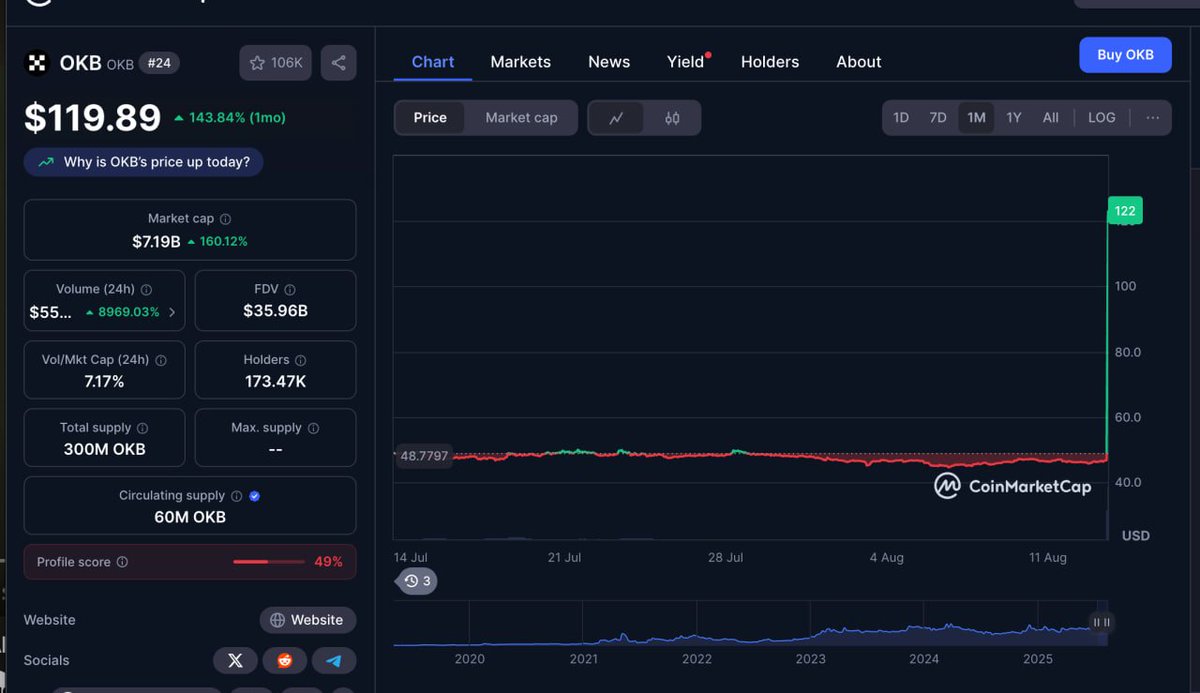Open the Yield tab
This screenshot has width=1200, height=693.
point(686,62)
